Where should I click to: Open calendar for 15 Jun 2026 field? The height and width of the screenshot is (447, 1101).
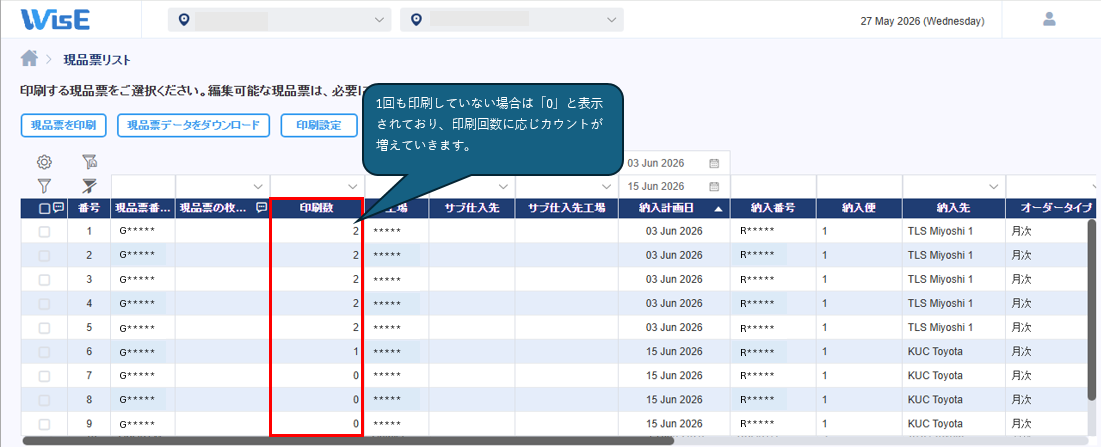click(x=714, y=186)
